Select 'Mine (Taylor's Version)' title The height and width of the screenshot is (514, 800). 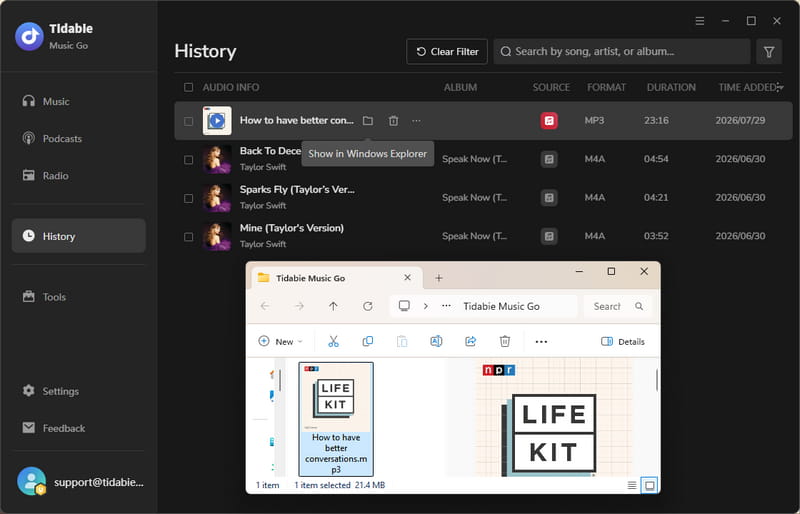pos(292,228)
